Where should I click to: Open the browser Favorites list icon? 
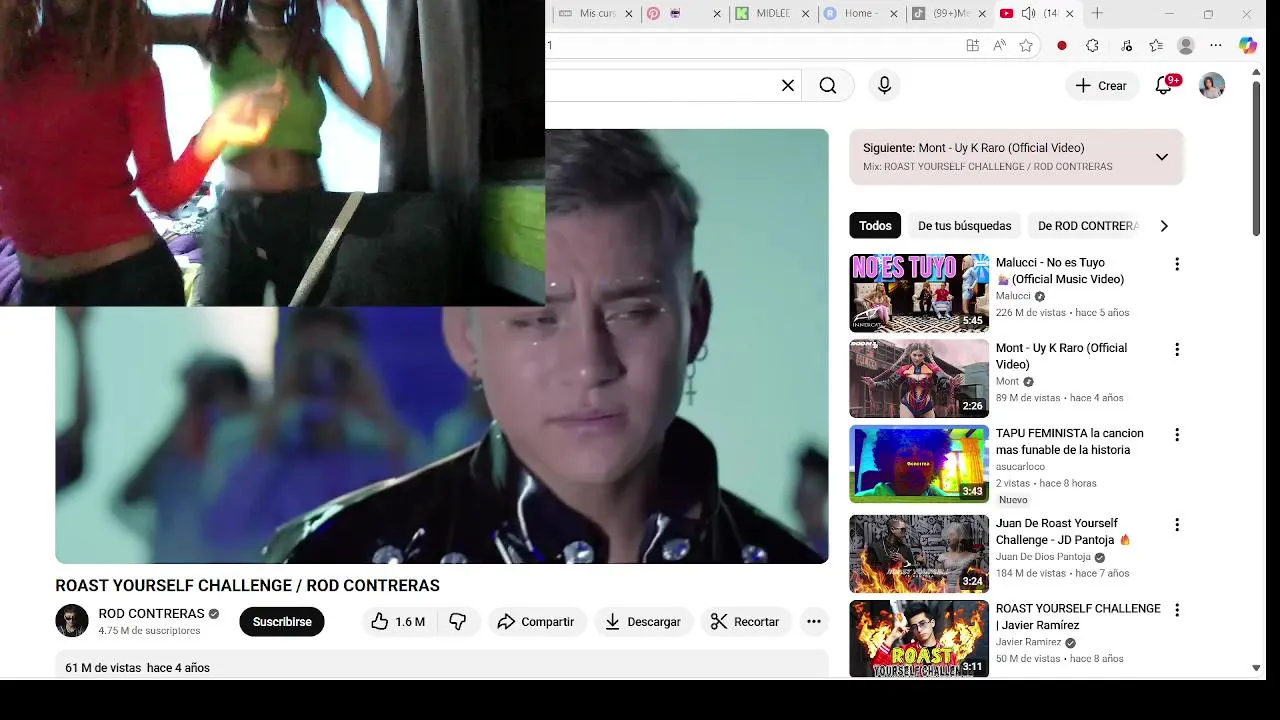pos(1156,45)
